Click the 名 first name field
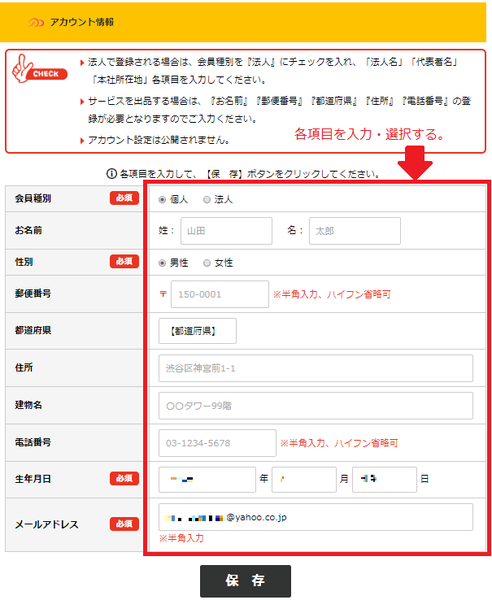The image size is (492, 600). coord(355,231)
